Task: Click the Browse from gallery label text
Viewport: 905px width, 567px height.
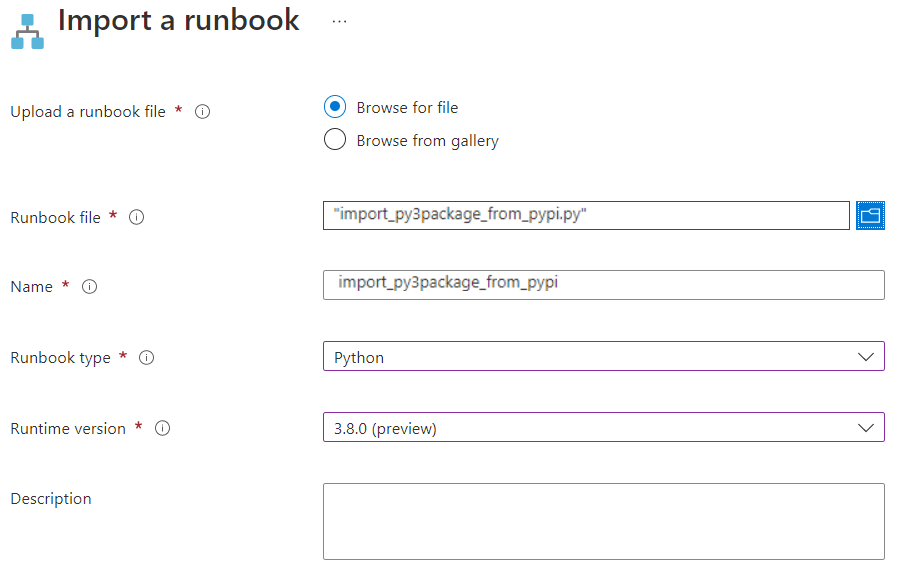Action: pos(427,141)
